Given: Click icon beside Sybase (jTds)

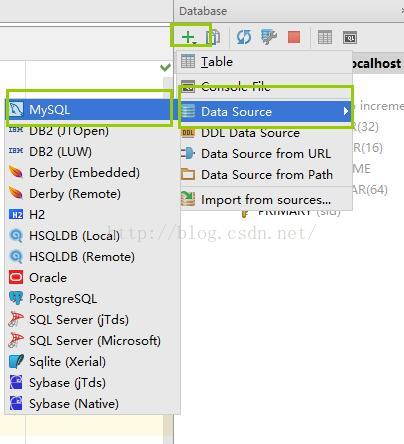Looking at the screenshot, I should point(16,383).
